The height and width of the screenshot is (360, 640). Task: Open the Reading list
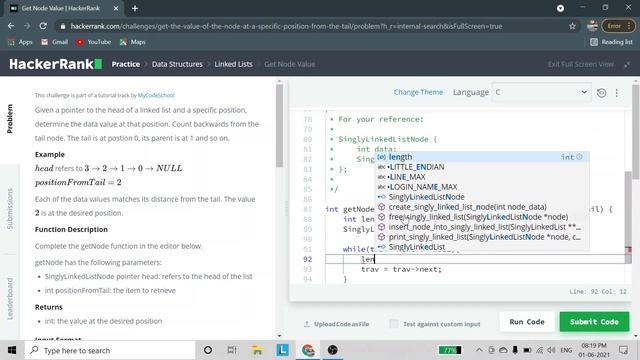pos(611,42)
